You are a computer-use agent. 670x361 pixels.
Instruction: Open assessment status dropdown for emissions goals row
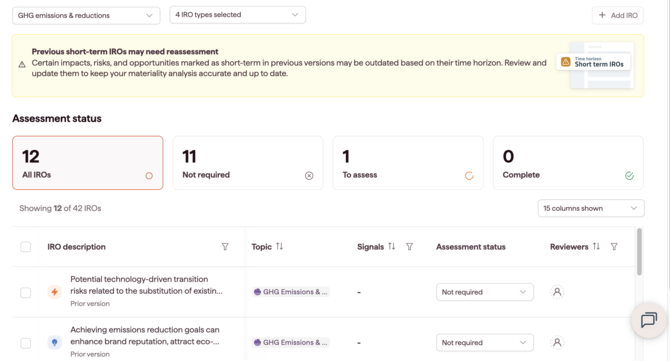coord(485,343)
